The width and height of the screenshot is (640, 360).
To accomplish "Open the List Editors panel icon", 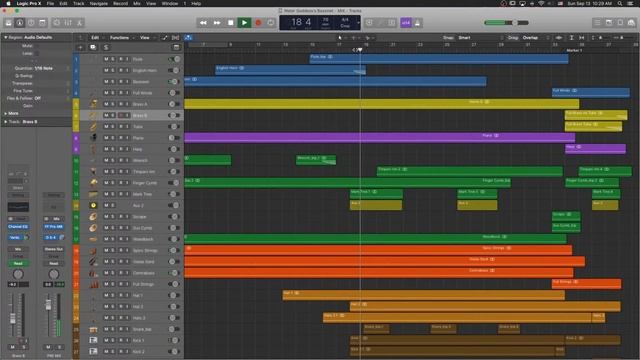I will click(597, 23).
